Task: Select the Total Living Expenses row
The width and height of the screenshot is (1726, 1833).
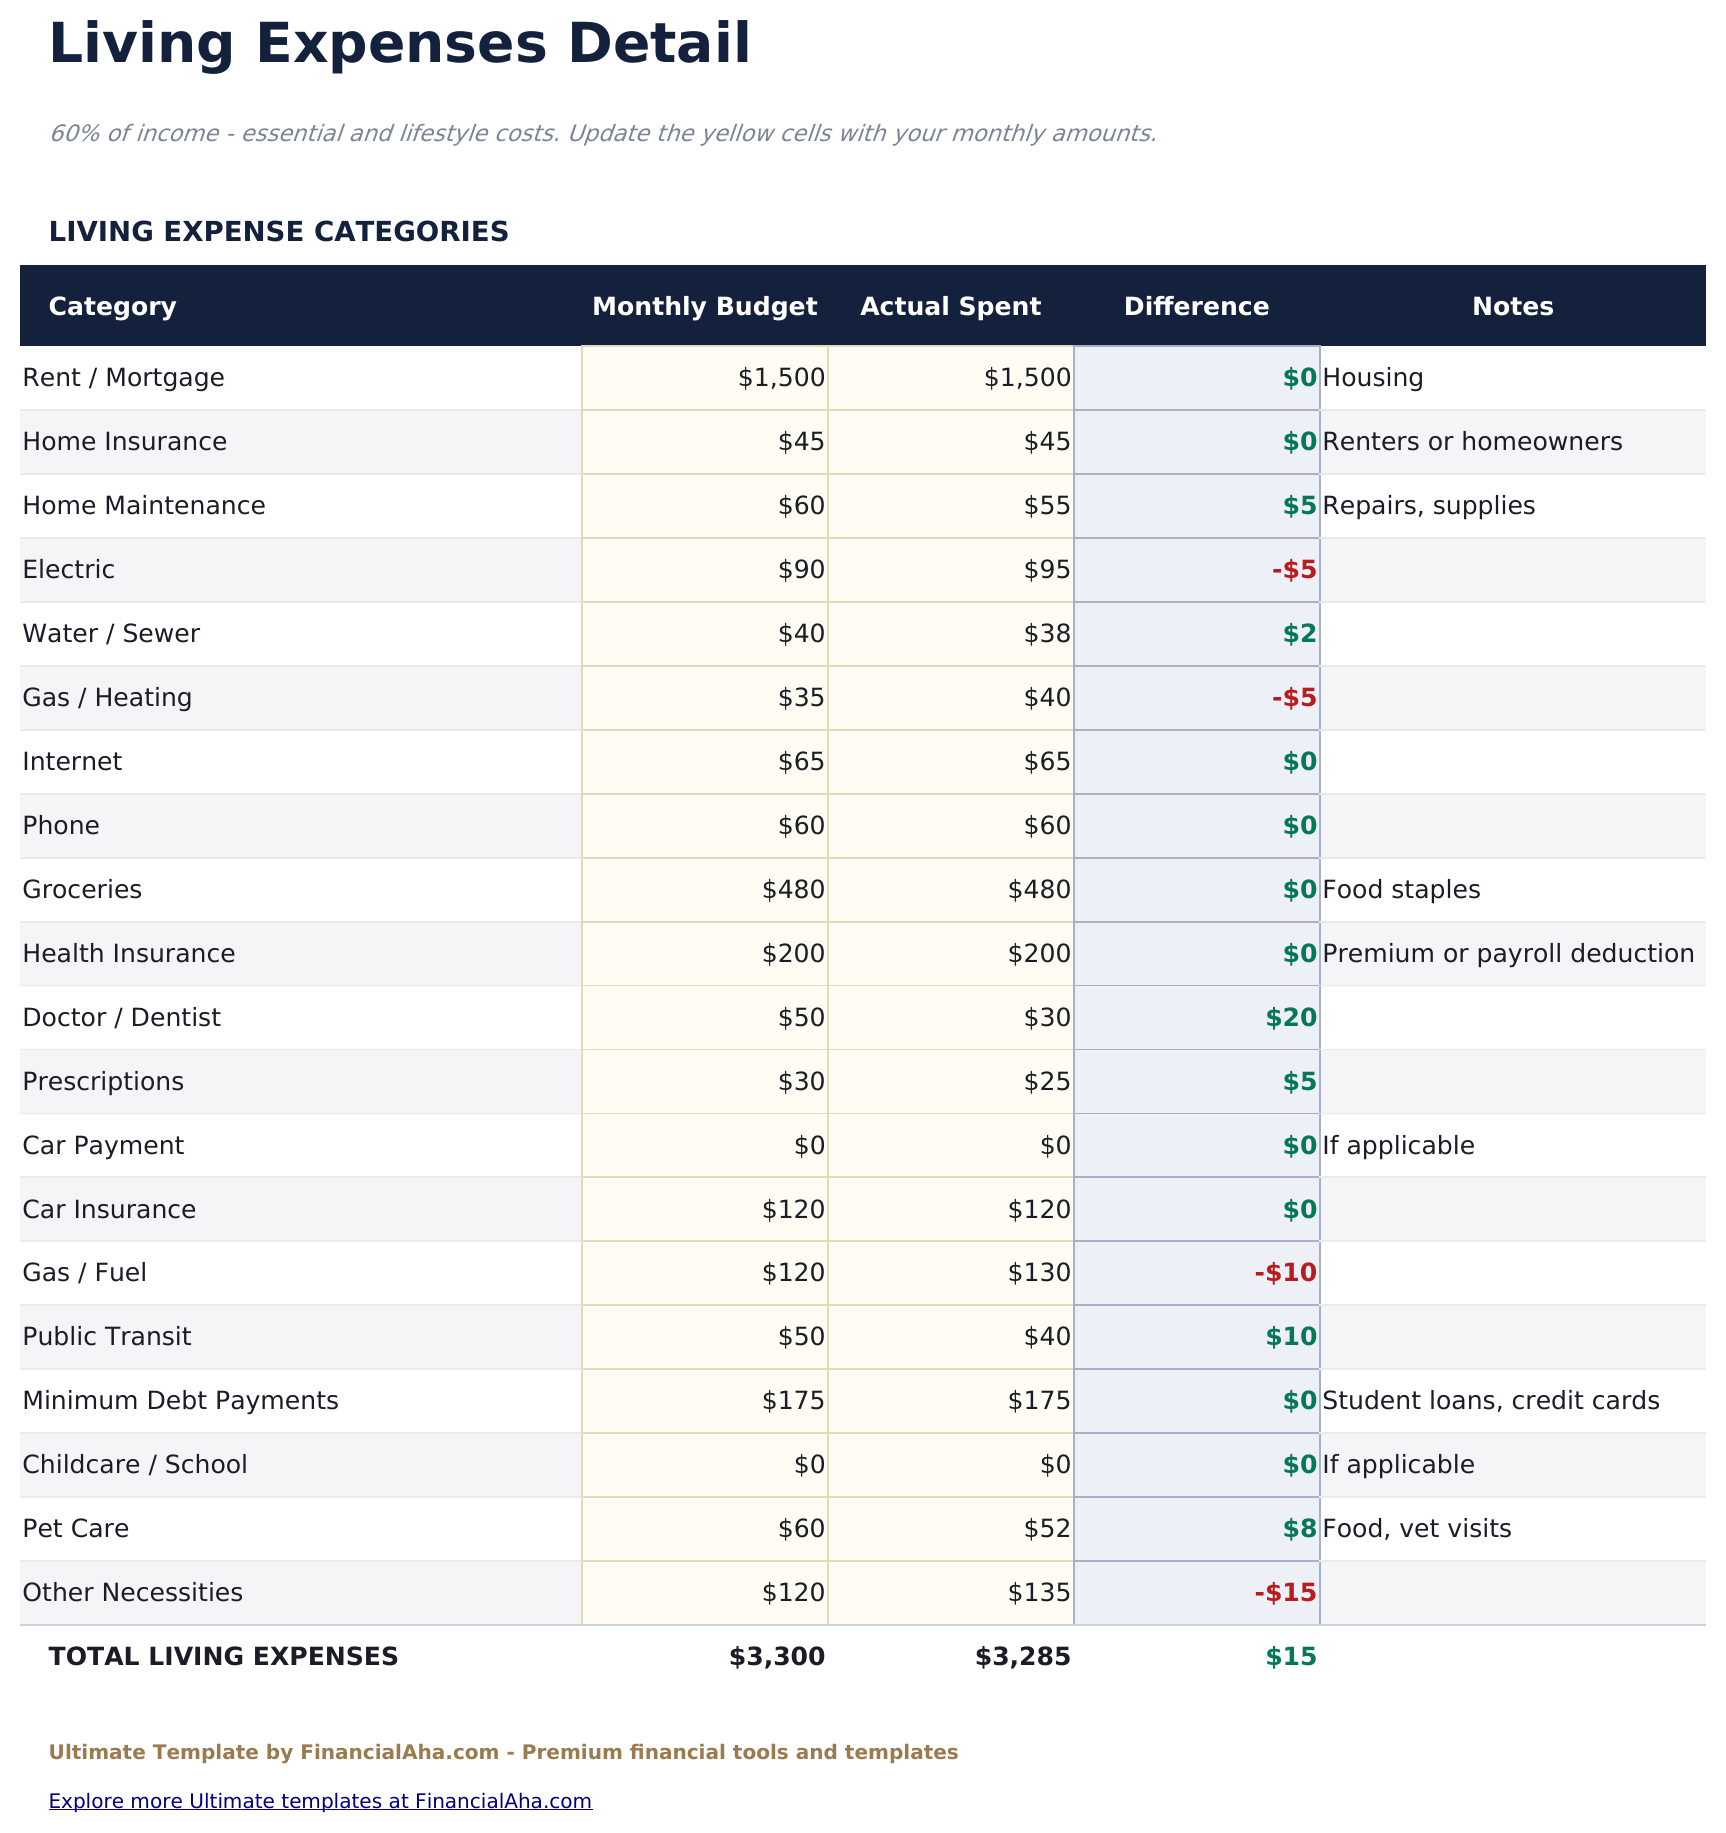Action: (x=224, y=1656)
